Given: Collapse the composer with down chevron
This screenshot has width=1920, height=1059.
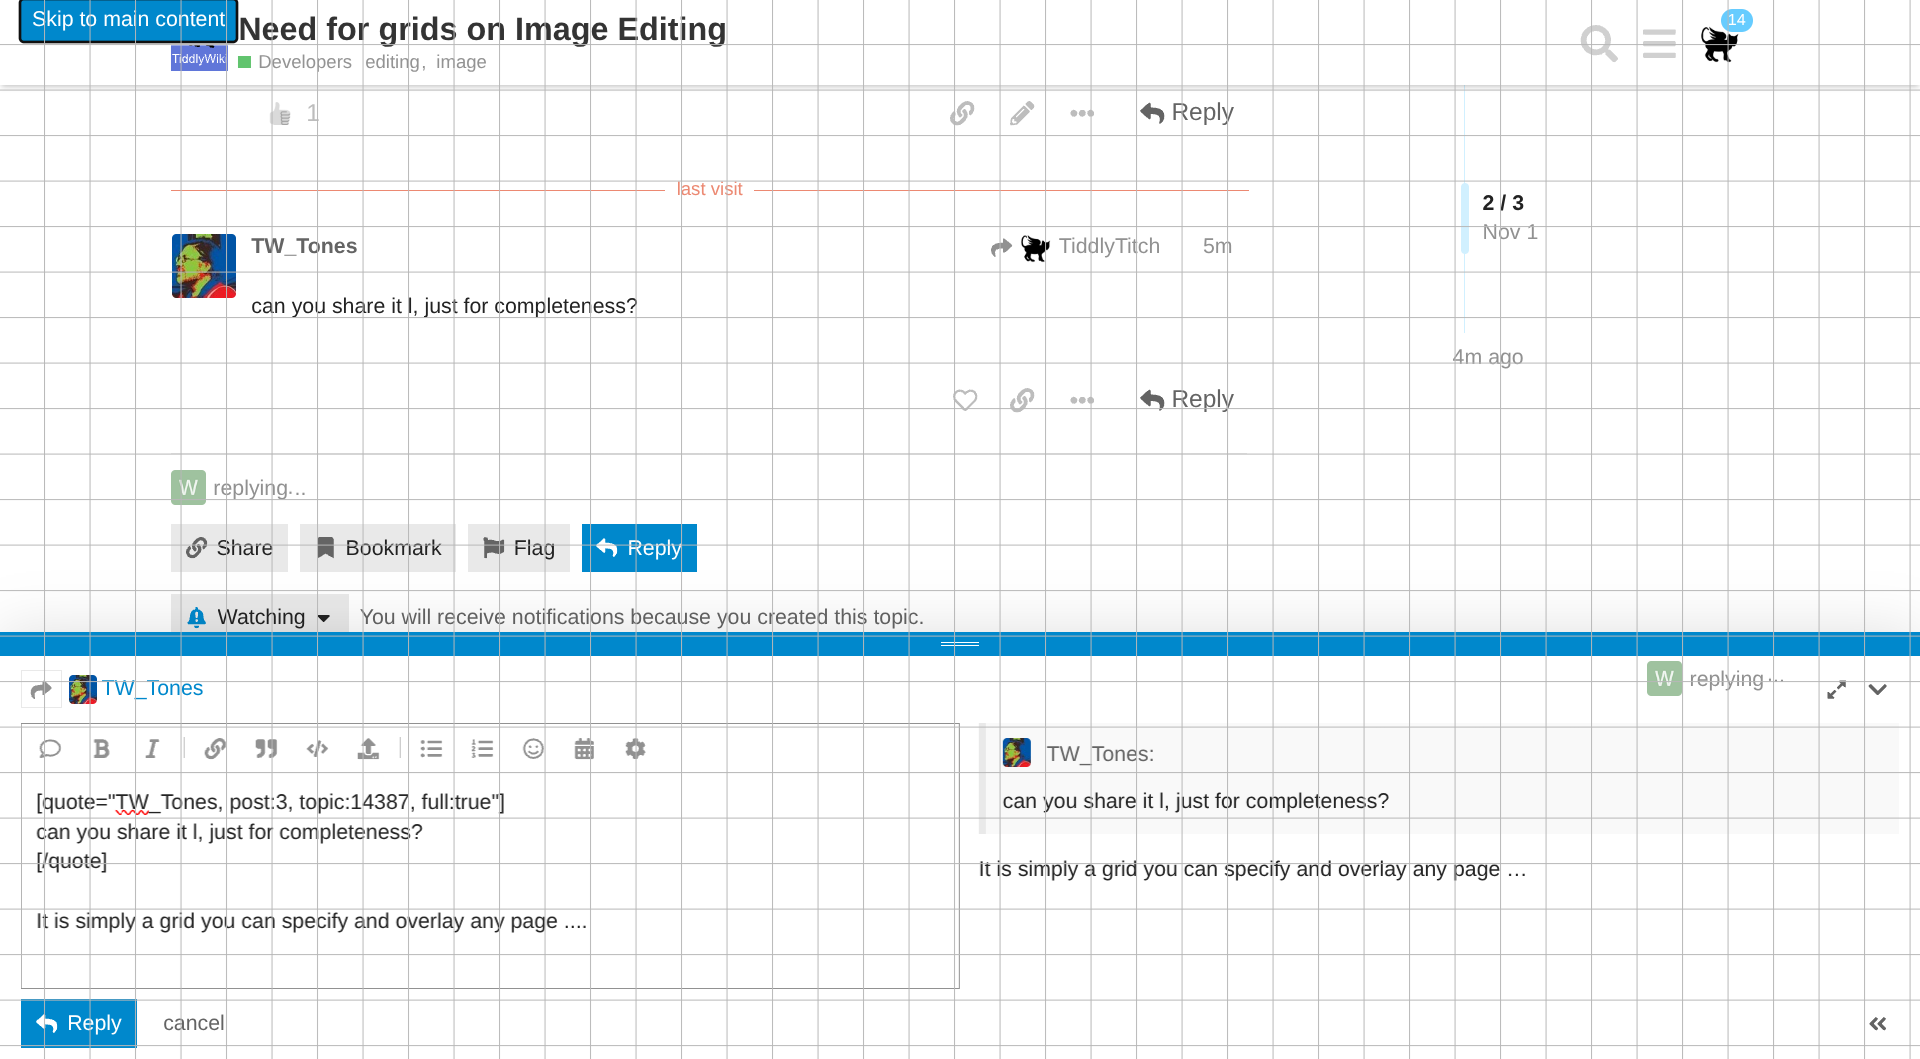Looking at the screenshot, I should [x=1877, y=690].
